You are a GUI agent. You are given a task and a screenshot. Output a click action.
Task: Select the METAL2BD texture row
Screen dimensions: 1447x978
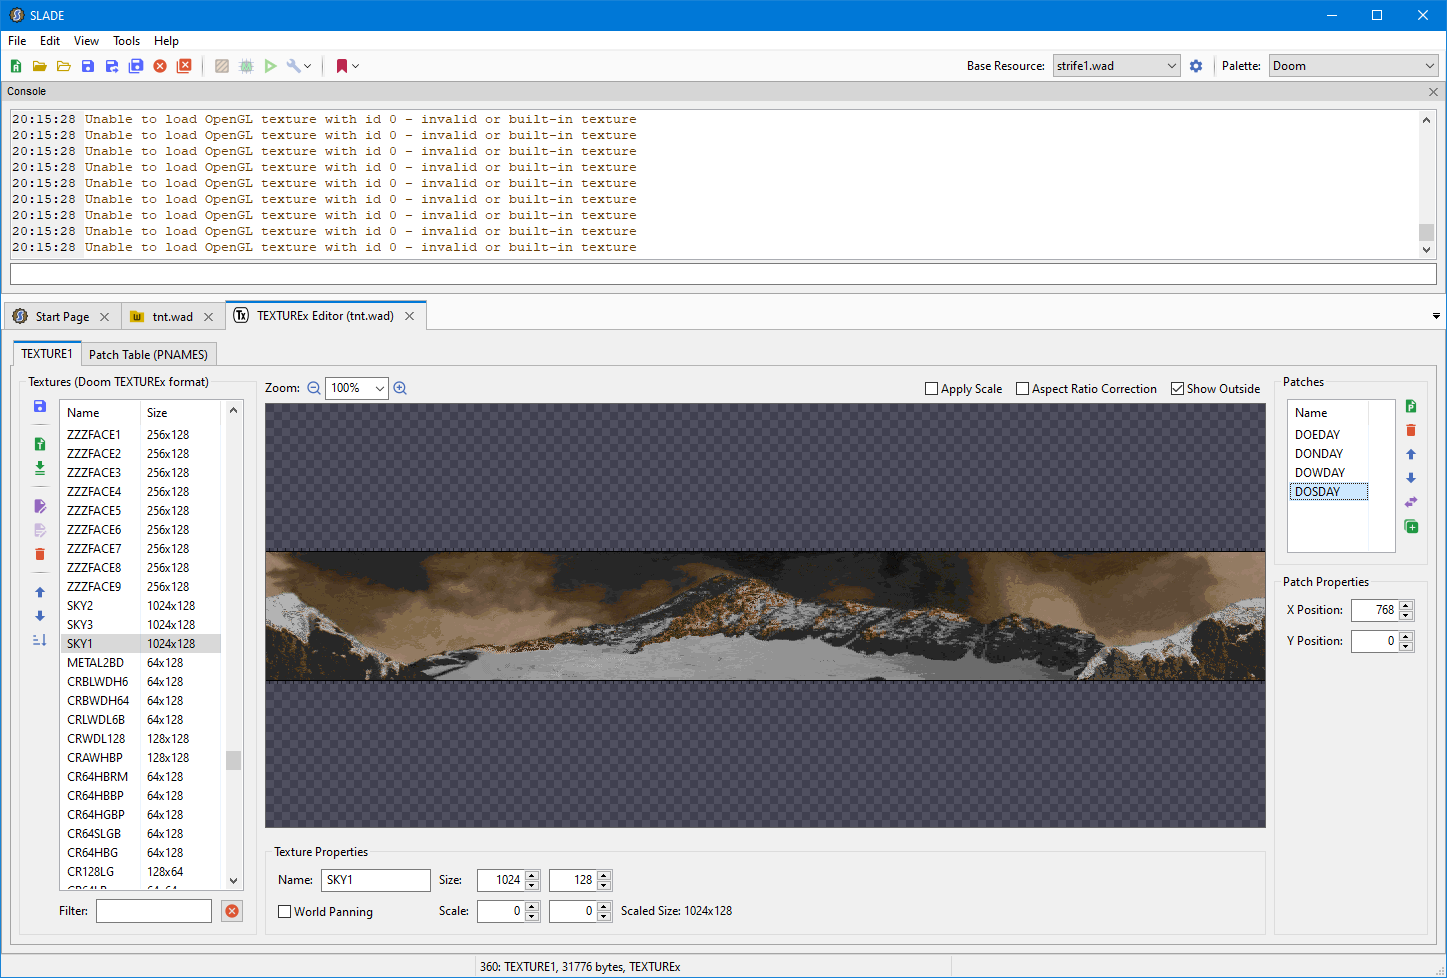[140, 663]
